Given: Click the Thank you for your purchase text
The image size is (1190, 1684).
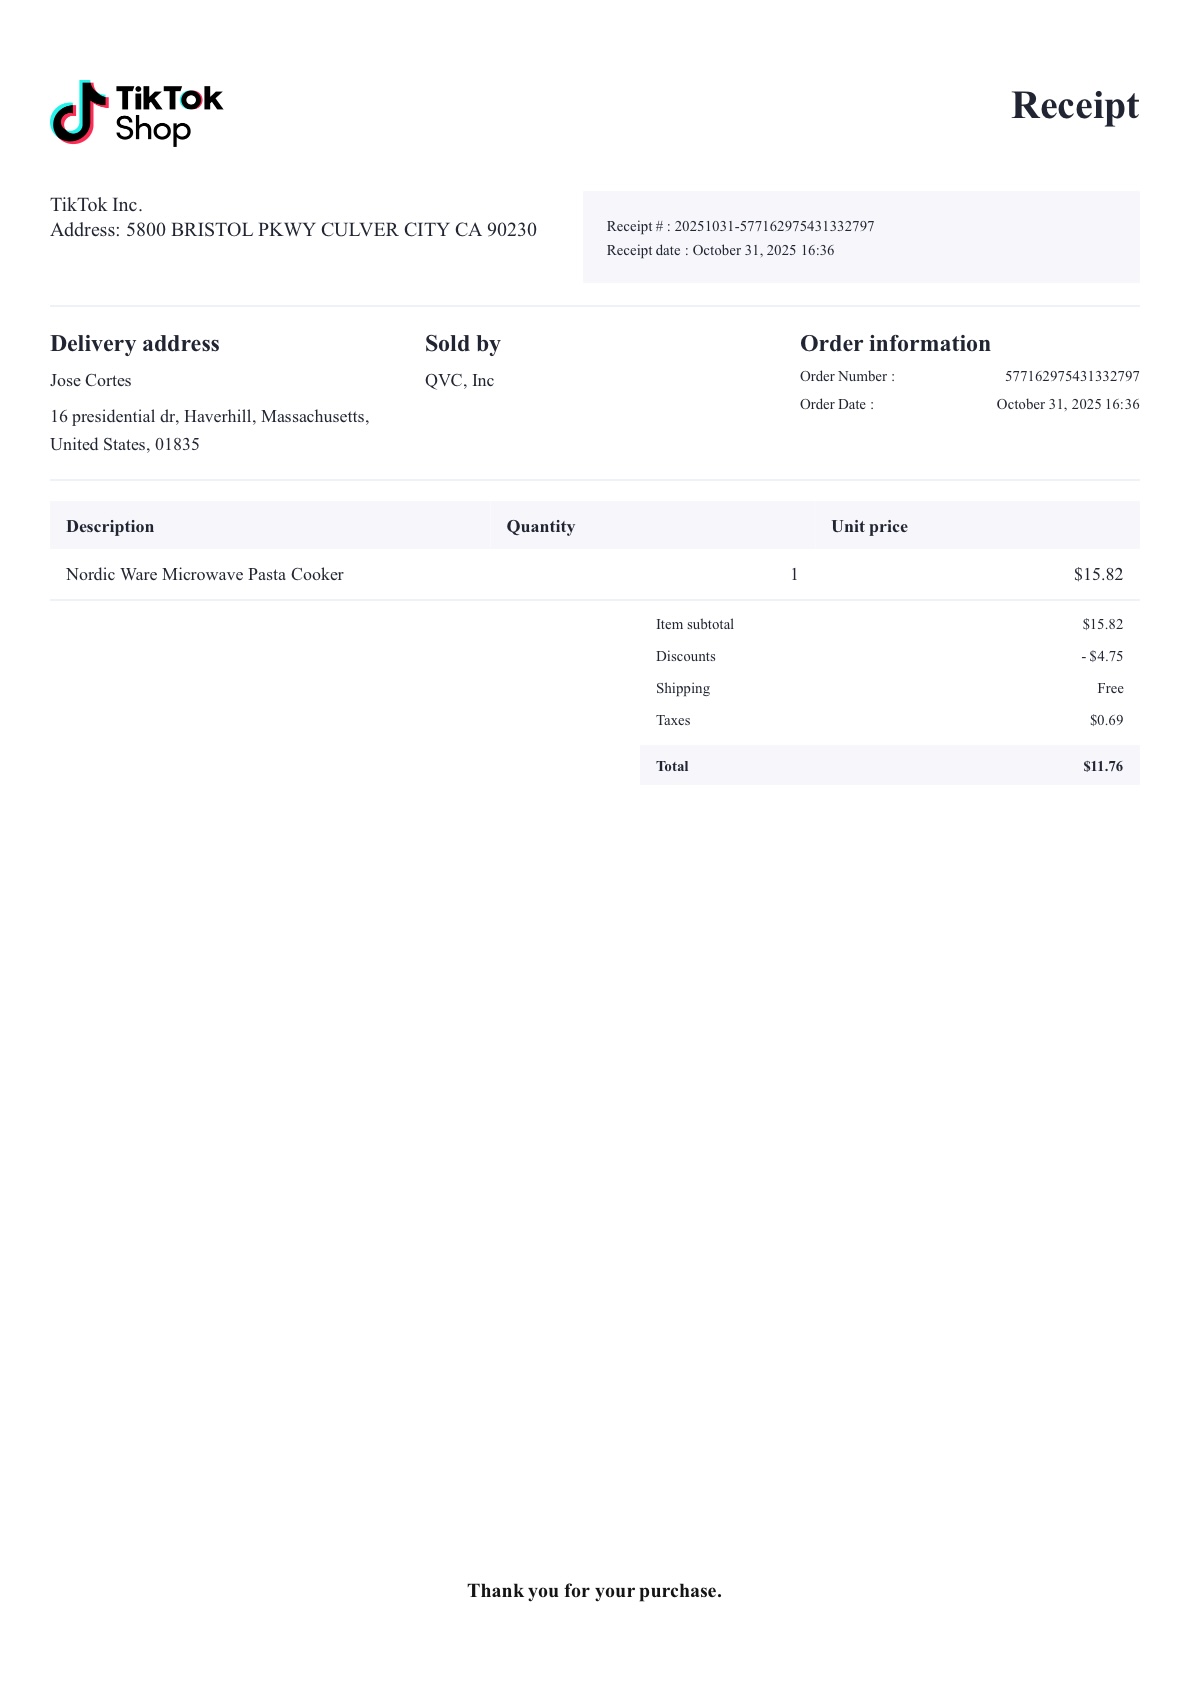Looking at the screenshot, I should [x=594, y=1591].
